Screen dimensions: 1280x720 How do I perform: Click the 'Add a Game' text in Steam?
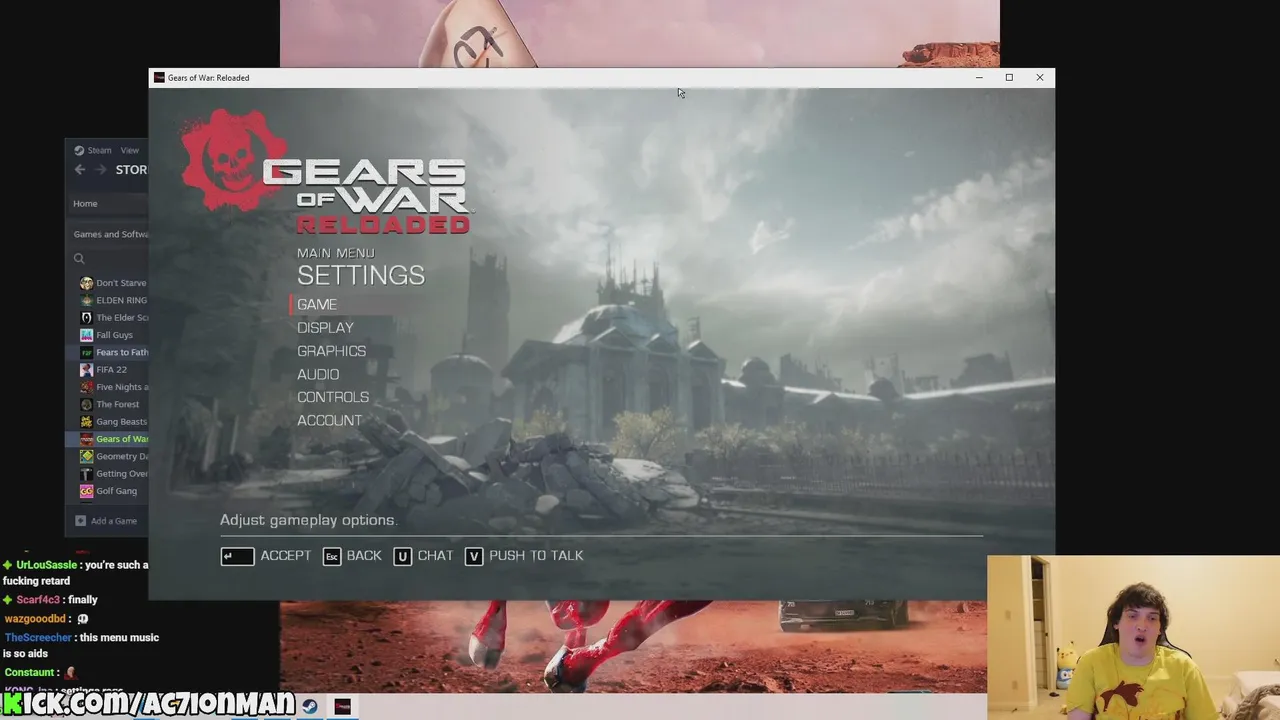114,521
